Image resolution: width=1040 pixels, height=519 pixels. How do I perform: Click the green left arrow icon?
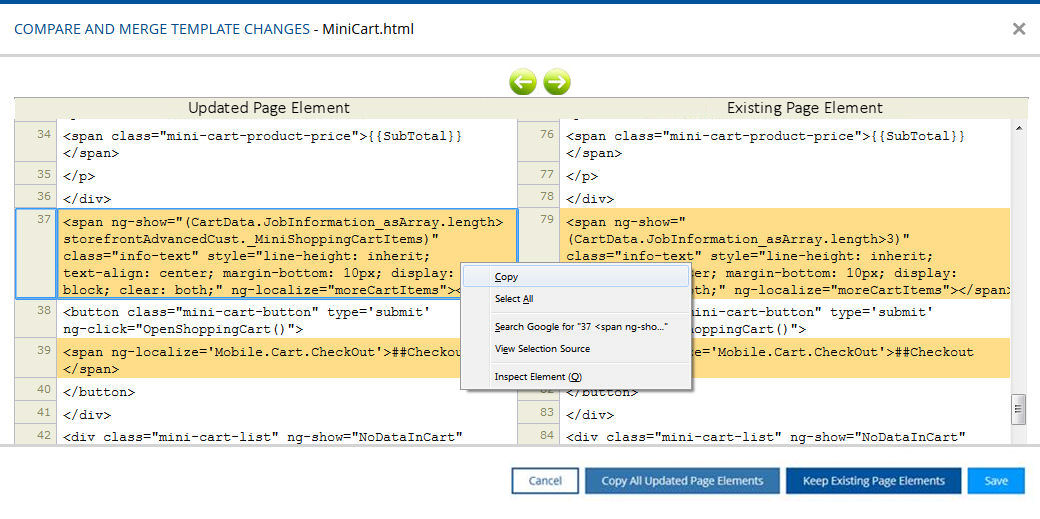(x=522, y=82)
